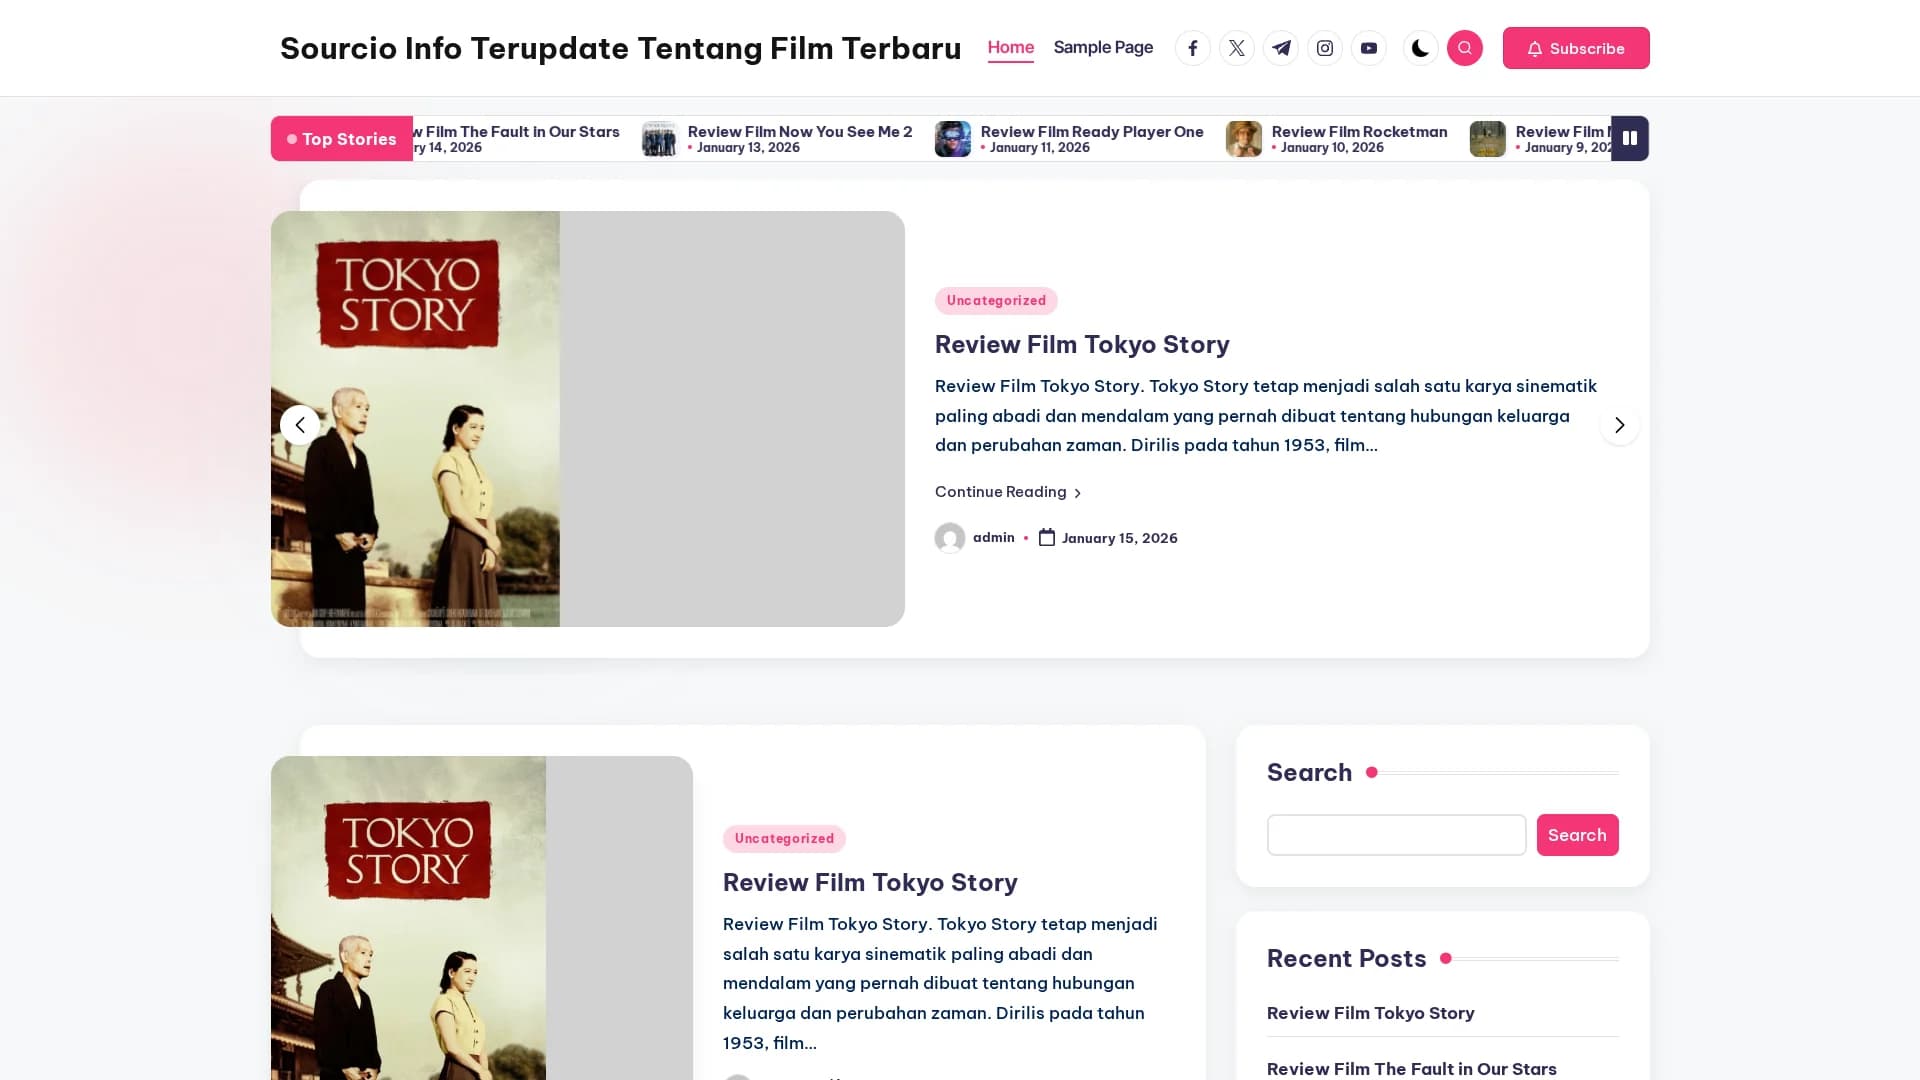
Task: Click the Recent Posts heading
Action: point(1346,958)
